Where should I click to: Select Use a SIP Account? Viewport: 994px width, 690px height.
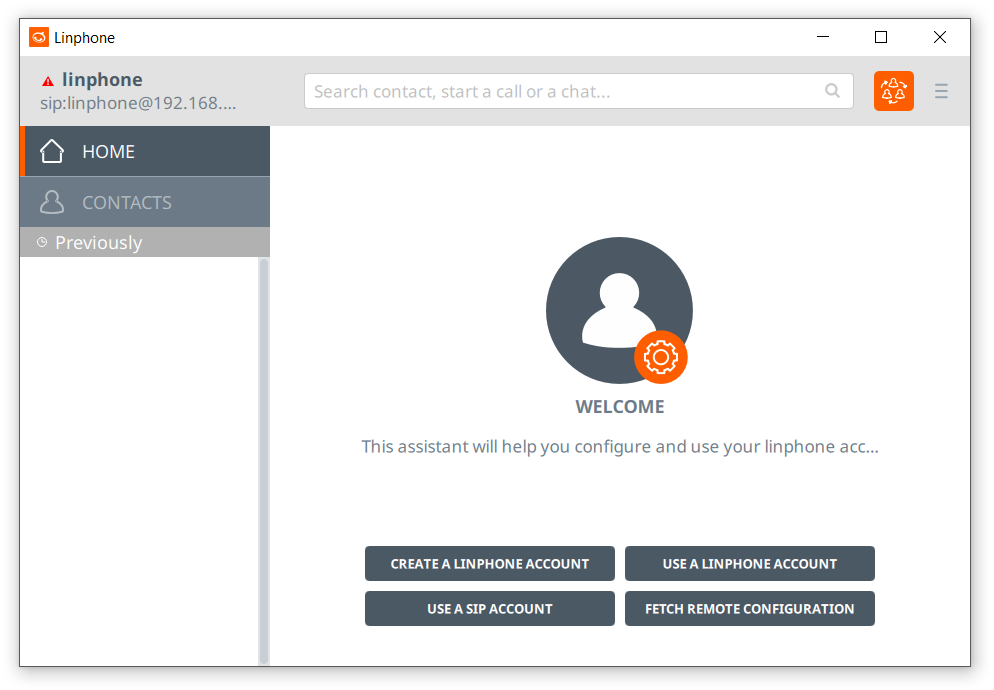[489, 609]
